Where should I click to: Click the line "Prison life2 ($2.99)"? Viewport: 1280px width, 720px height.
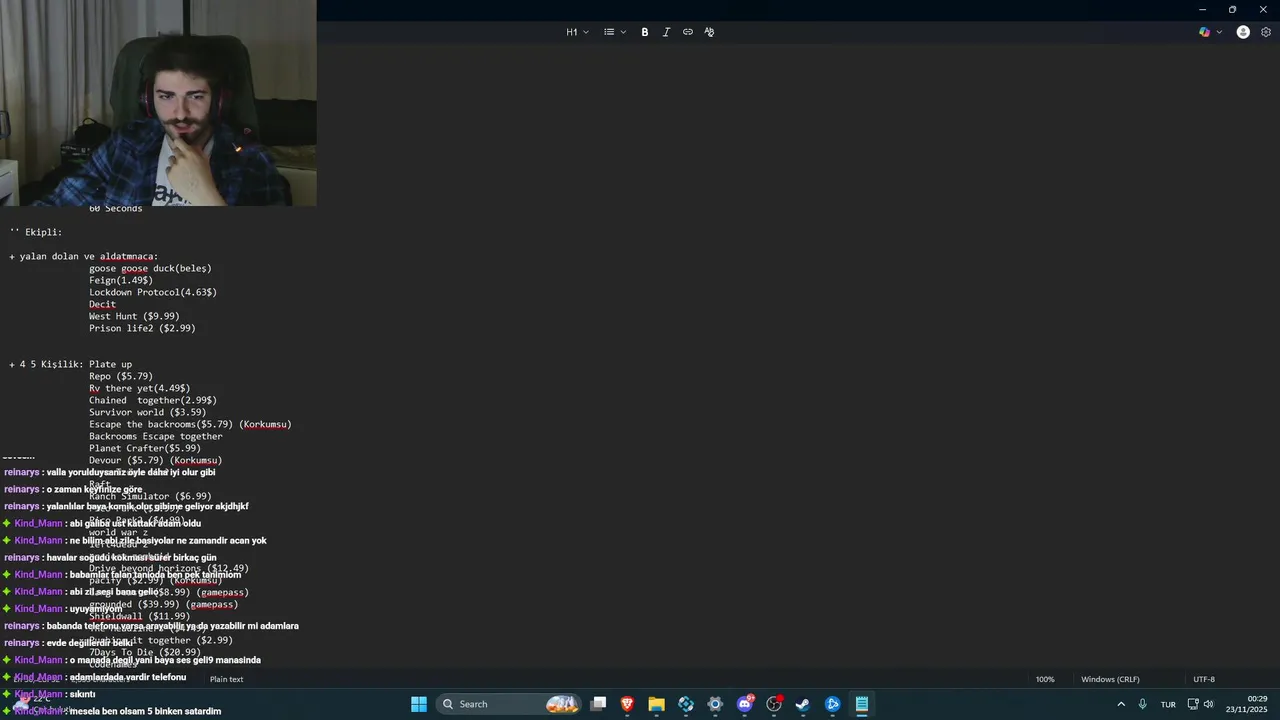coord(142,328)
